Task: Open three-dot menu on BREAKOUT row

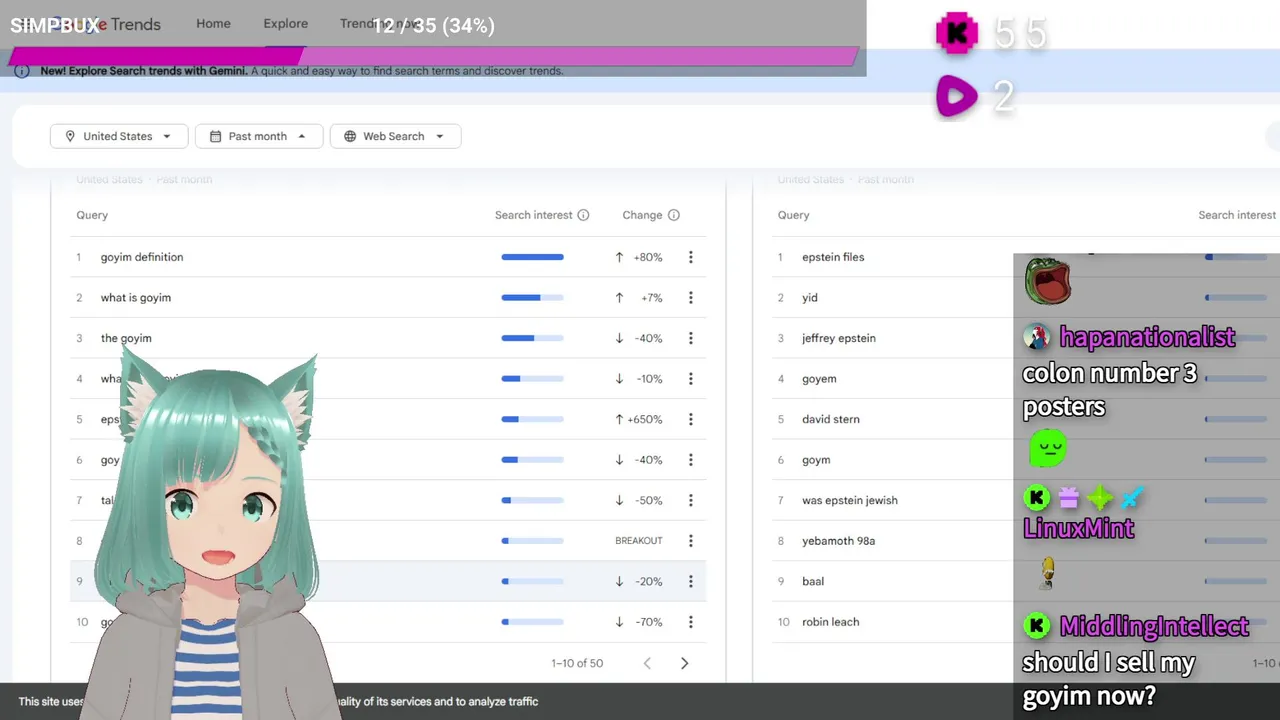Action: [x=690, y=541]
